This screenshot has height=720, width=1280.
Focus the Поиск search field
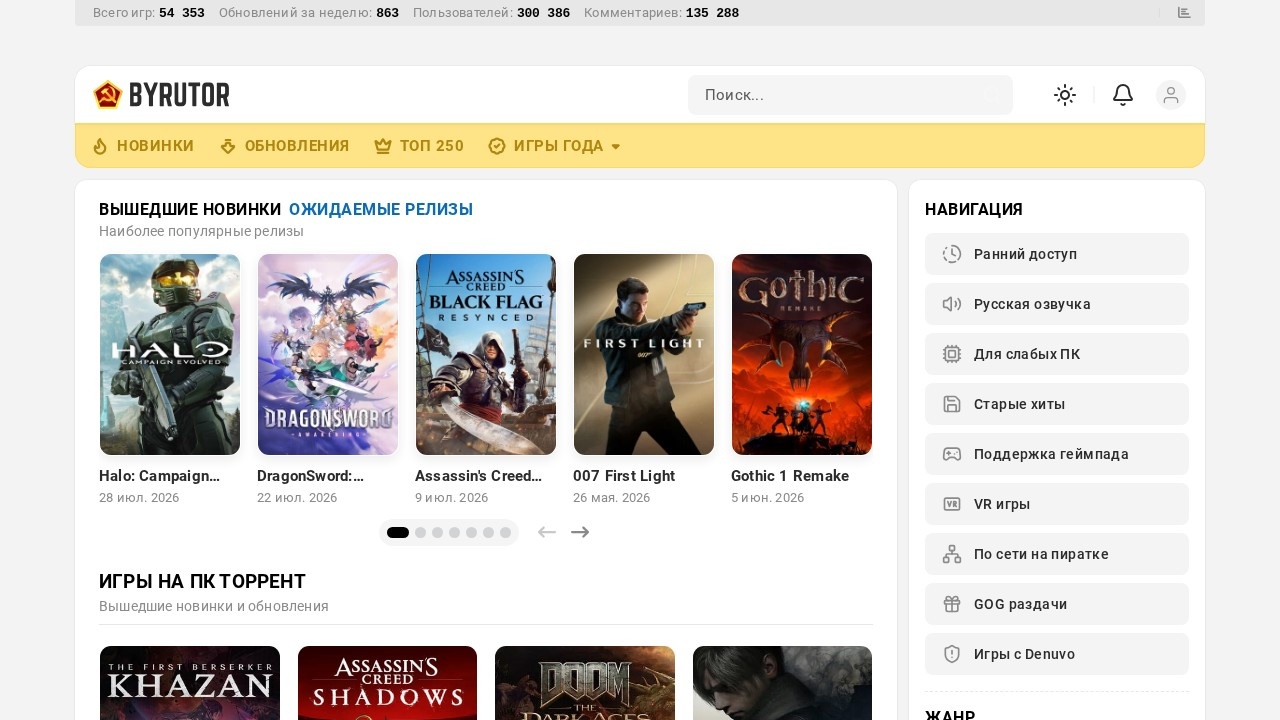point(850,95)
